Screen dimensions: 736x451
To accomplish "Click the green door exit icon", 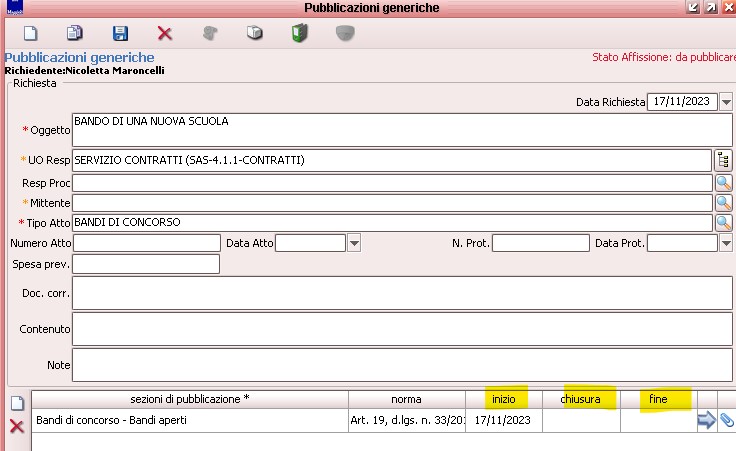I will point(299,33).
